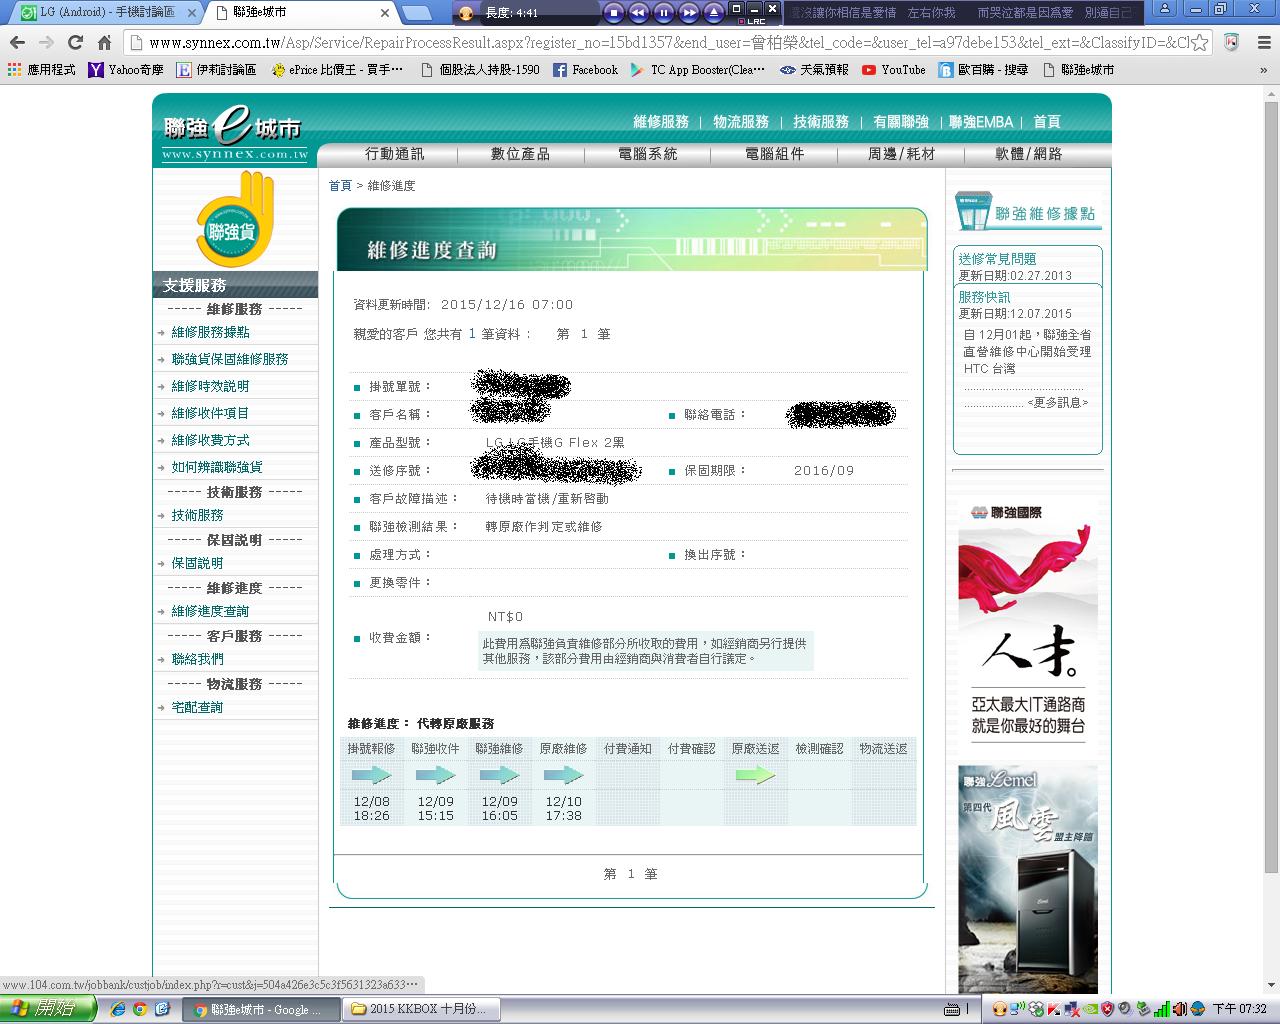Select the 行動通訊 category tab
Viewport: 1280px width, 1024px height.
(x=395, y=154)
